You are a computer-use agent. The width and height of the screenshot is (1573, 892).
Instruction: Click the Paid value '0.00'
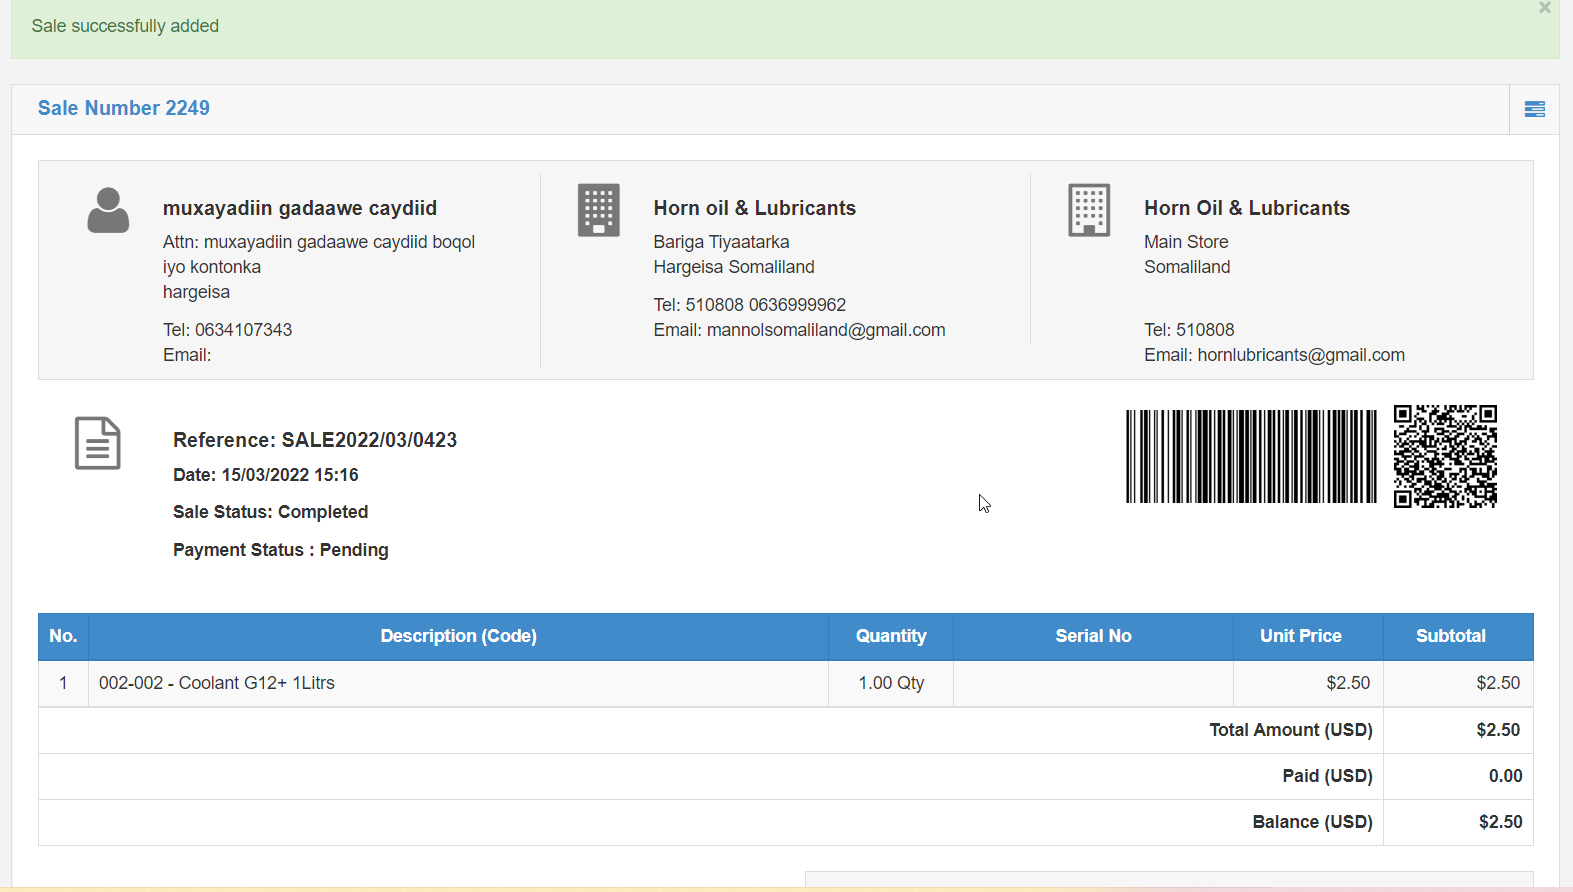[x=1505, y=776]
